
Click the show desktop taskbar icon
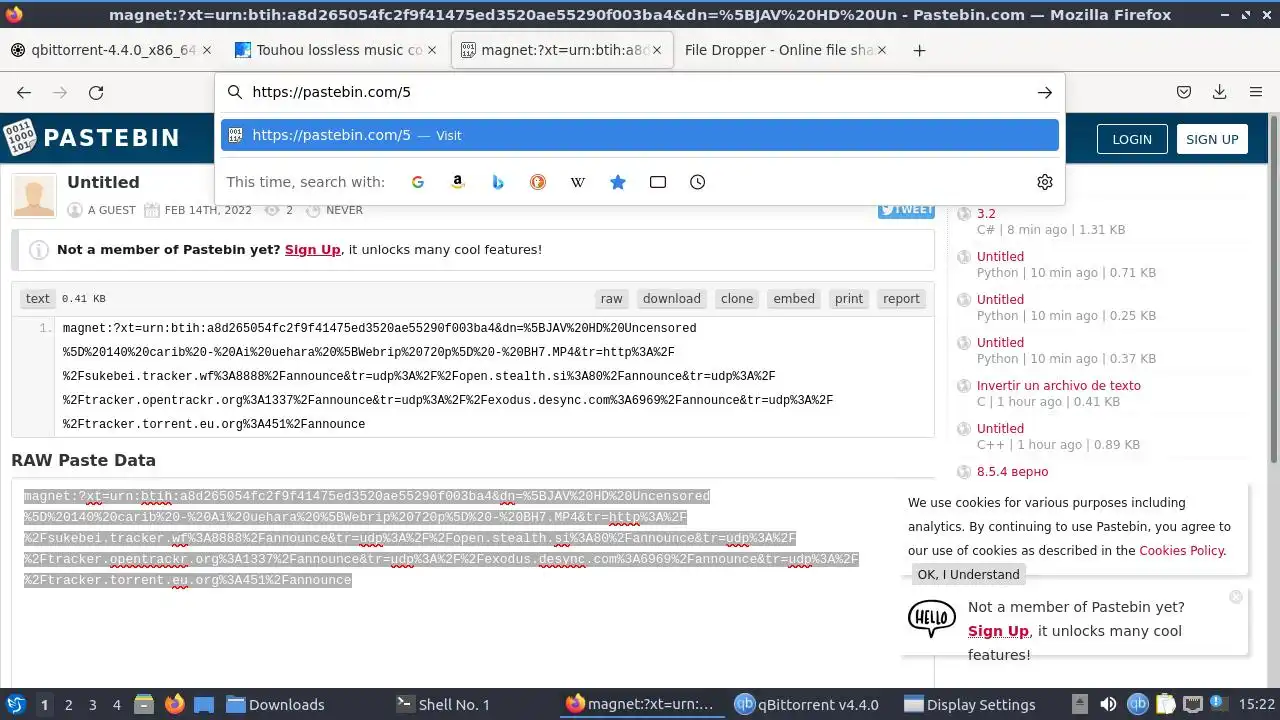(204, 704)
